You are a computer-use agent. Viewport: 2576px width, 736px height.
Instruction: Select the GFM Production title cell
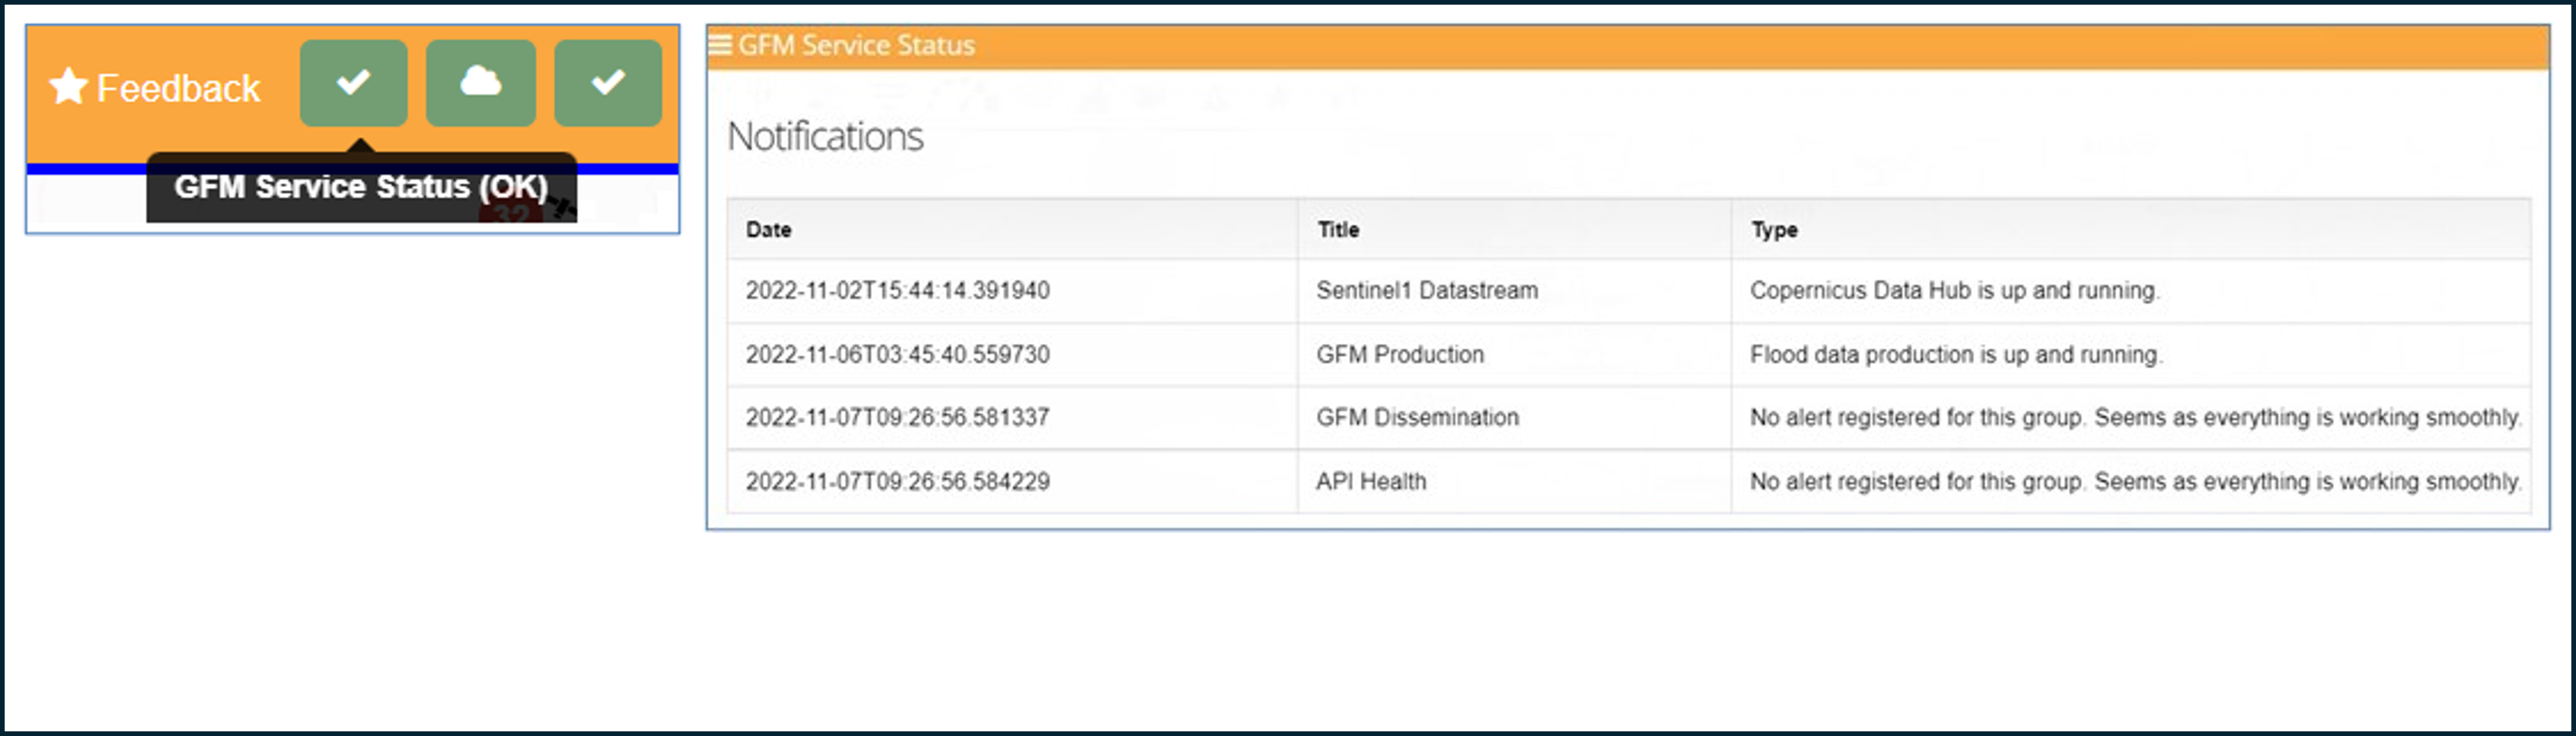(1400, 355)
